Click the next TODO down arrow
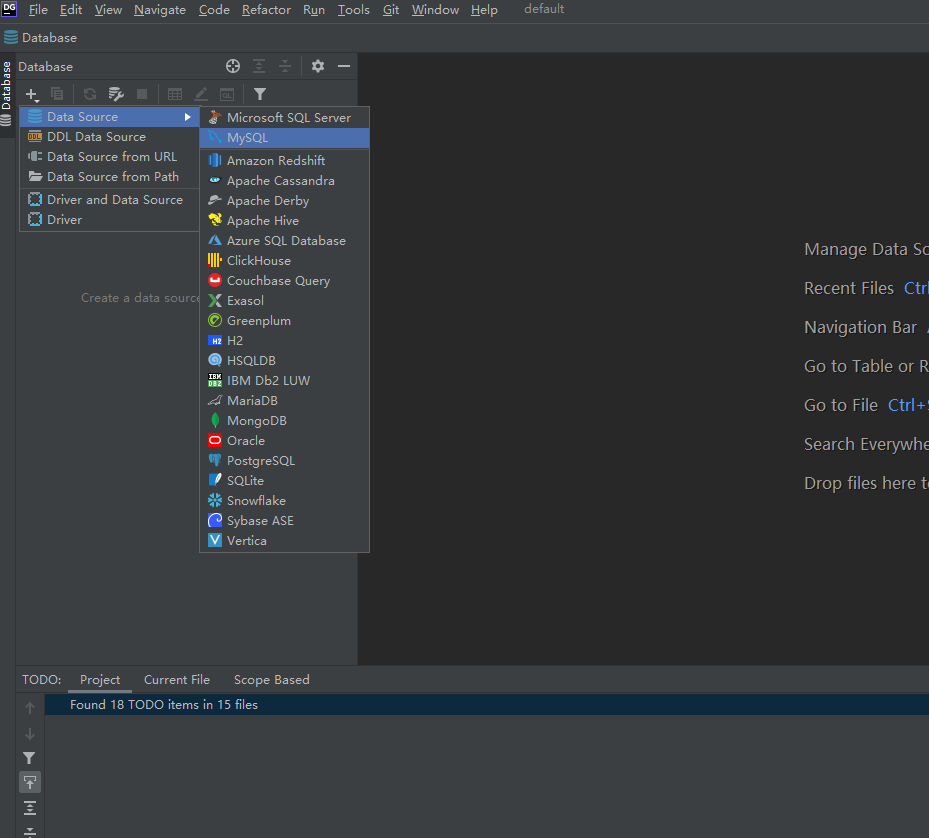The height and width of the screenshot is (838, 929). (30, 734)
